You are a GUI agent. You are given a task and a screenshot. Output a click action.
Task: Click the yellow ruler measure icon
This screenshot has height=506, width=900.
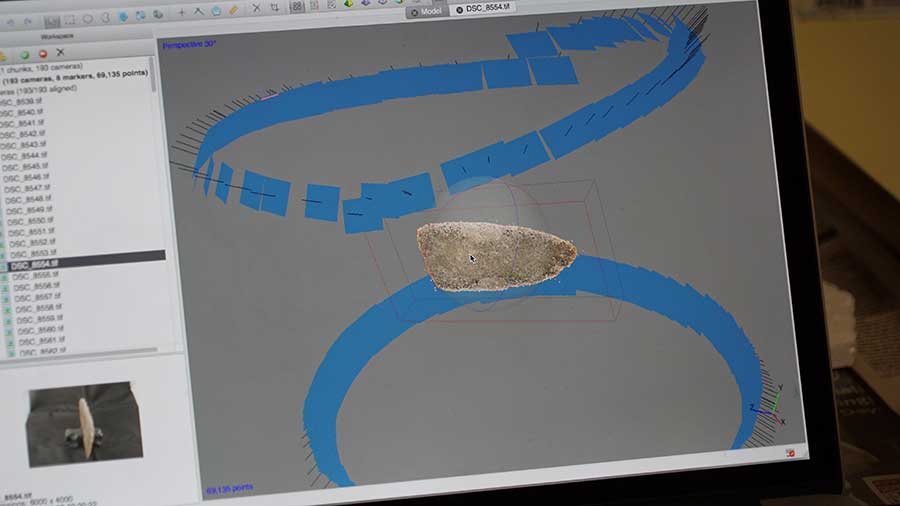tap(234, 10)
